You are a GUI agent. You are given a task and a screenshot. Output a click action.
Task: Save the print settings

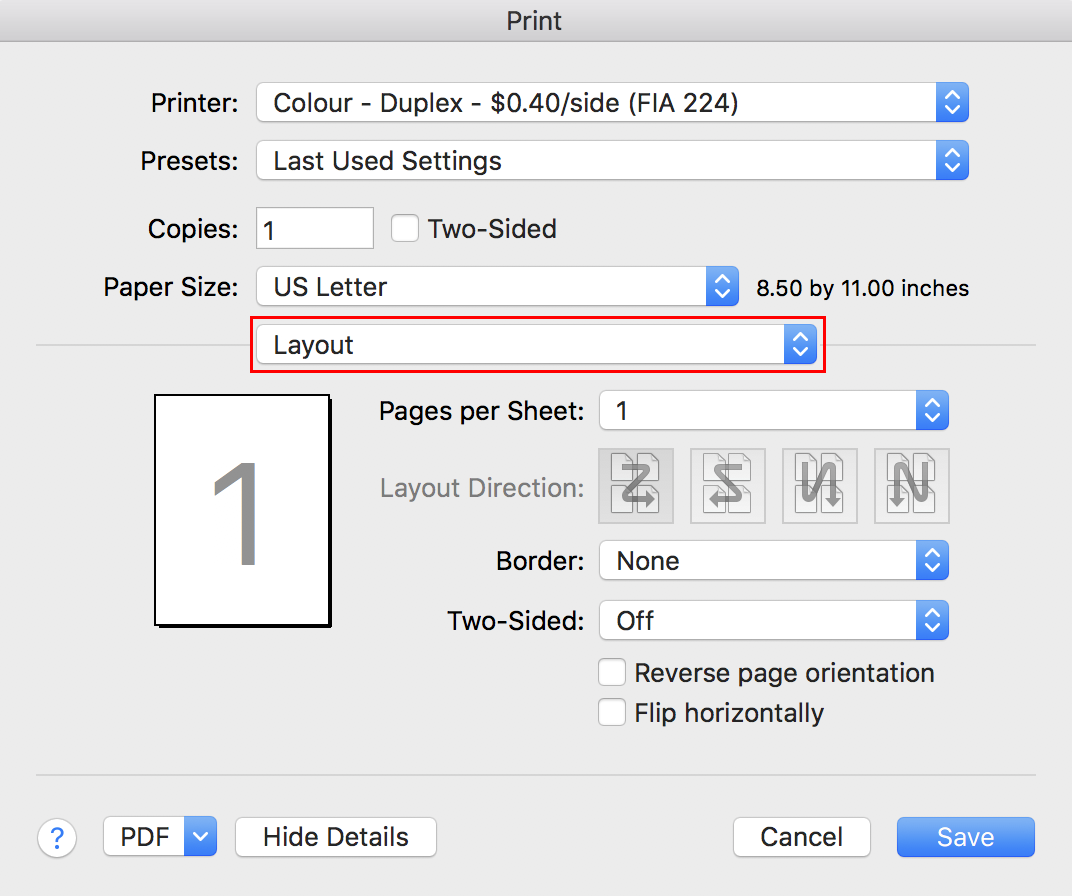[x=964, y=837]
